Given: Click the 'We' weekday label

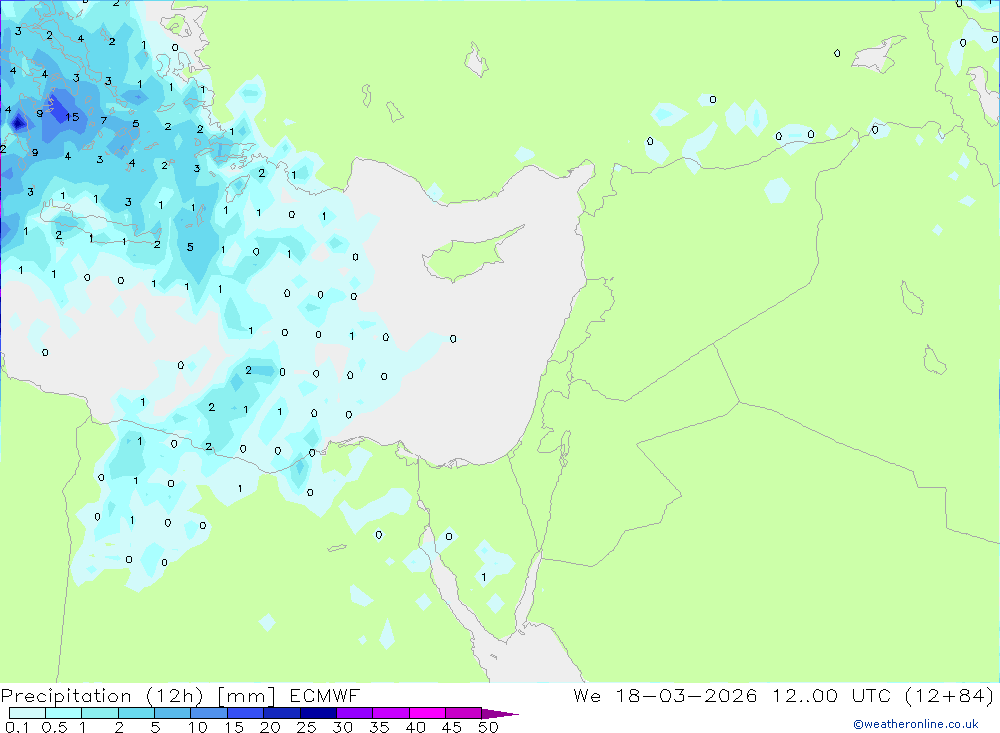Looking at the screenshot, I should click(587, 695).
